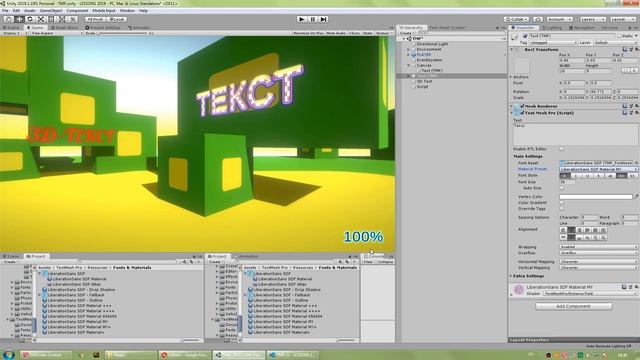640x360 pixels.
Task: Select the Rect transform tool
Action: click(51, 19)
